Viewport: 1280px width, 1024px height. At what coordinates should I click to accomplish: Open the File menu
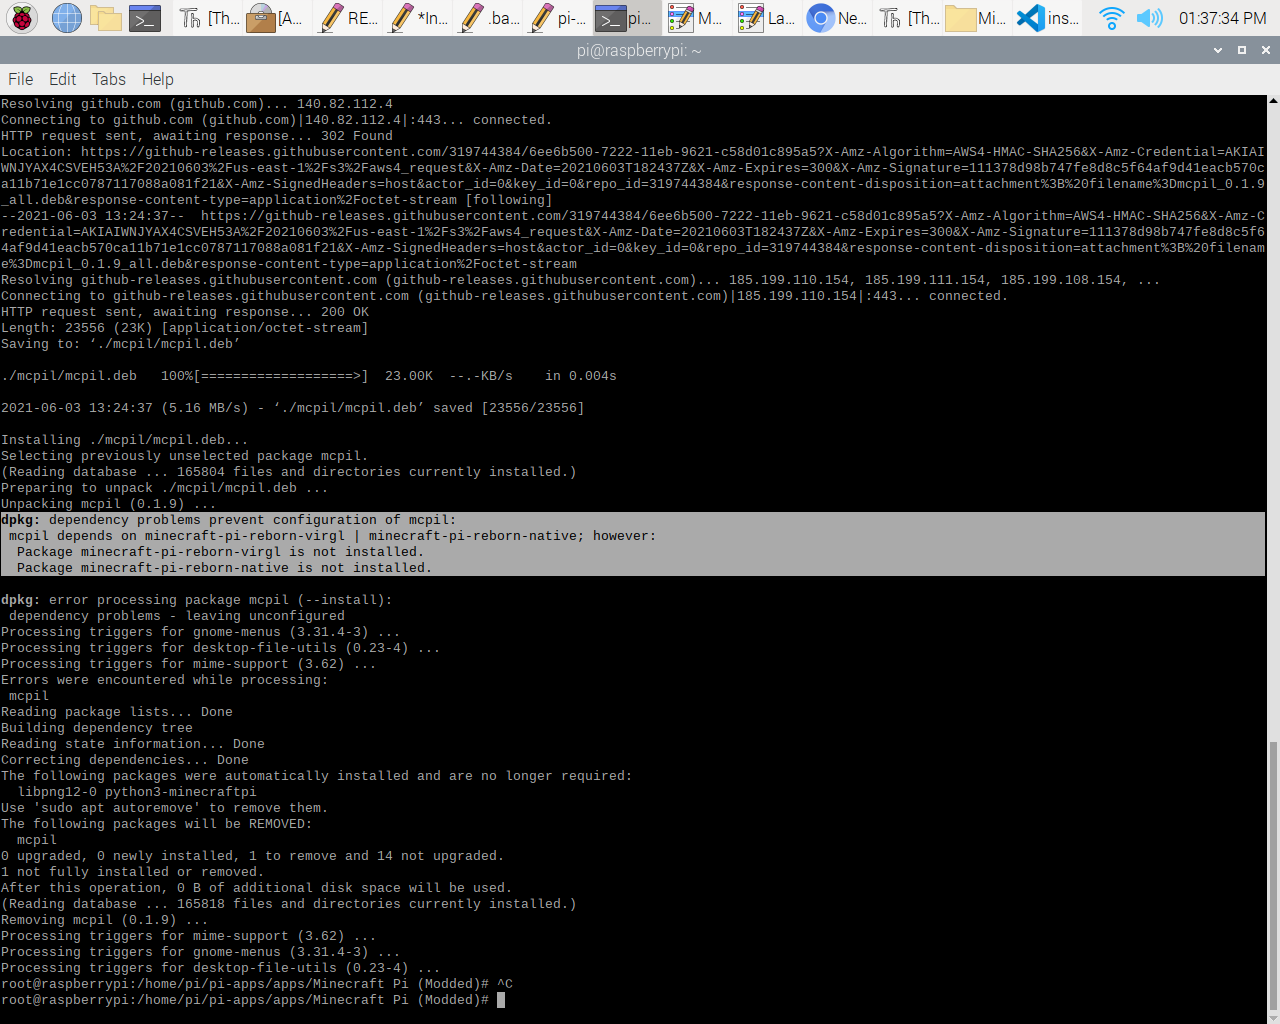[20, 79]
